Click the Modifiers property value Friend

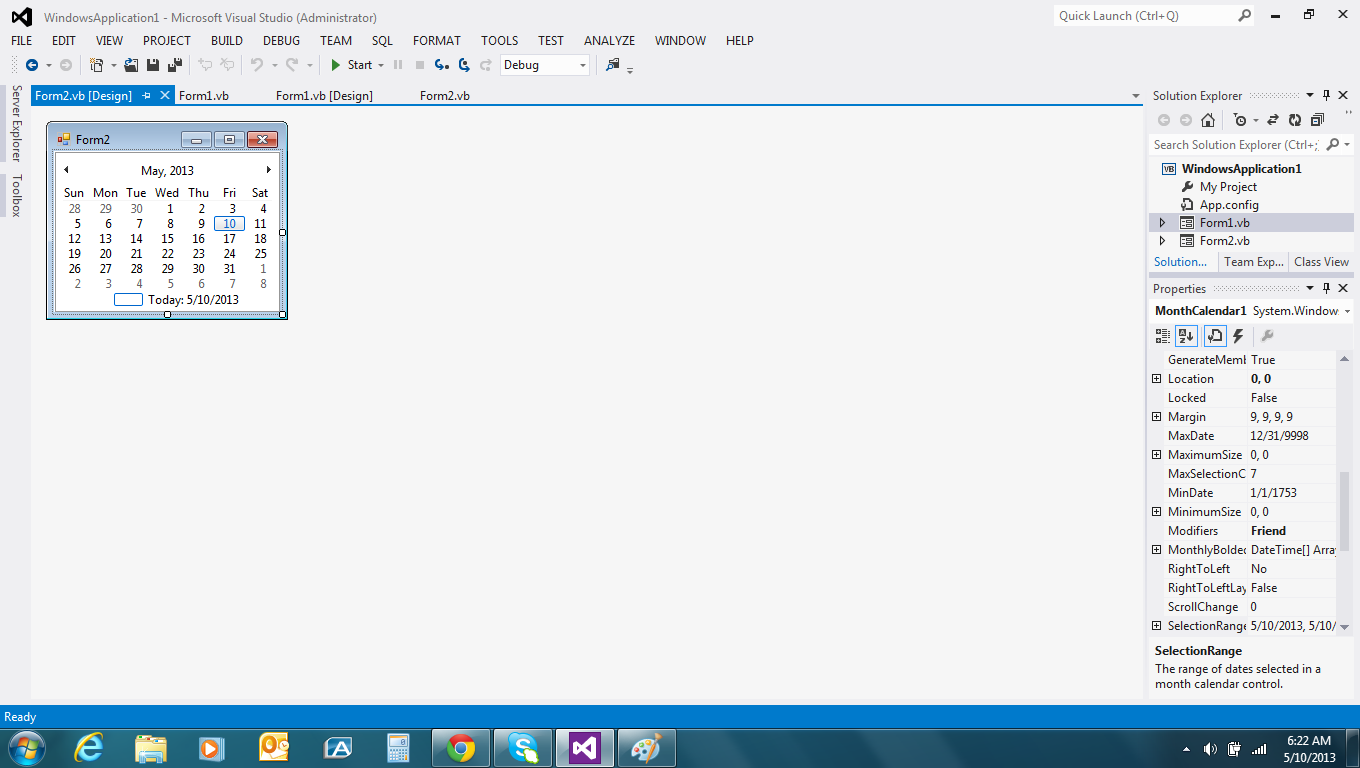tap(1268, 531)
